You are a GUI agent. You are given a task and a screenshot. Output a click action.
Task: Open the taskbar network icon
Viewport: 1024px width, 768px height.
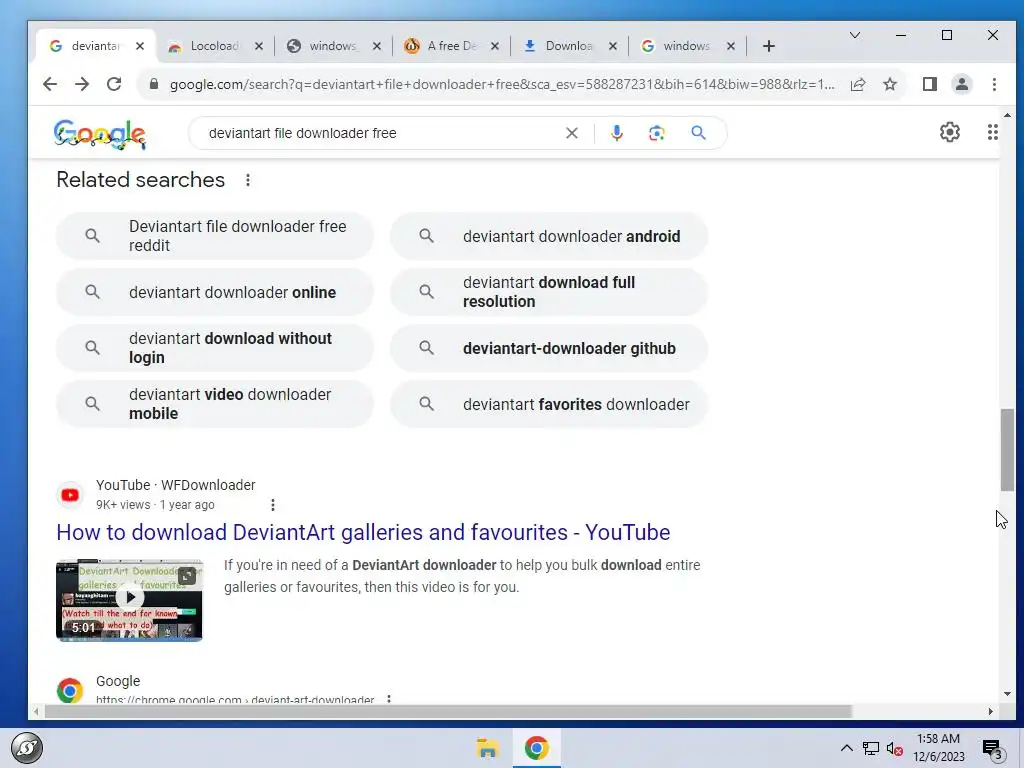coord(871,748)
